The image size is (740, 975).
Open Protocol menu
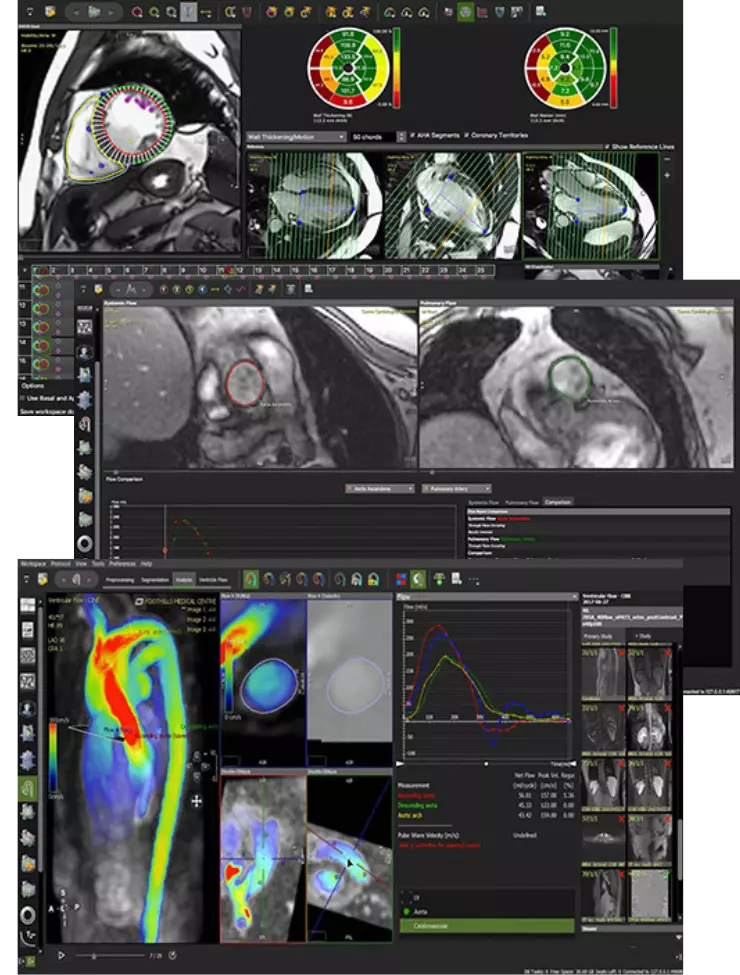pos(60,564)
